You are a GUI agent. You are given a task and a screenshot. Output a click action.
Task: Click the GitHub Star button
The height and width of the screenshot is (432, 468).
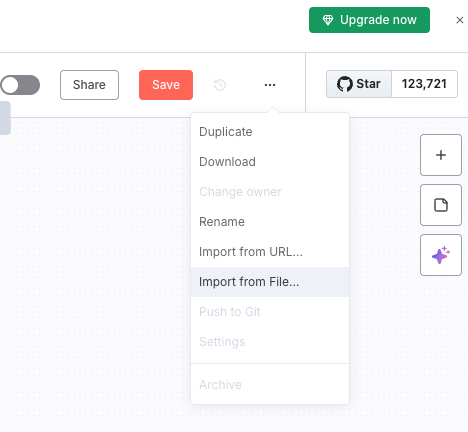359,84
